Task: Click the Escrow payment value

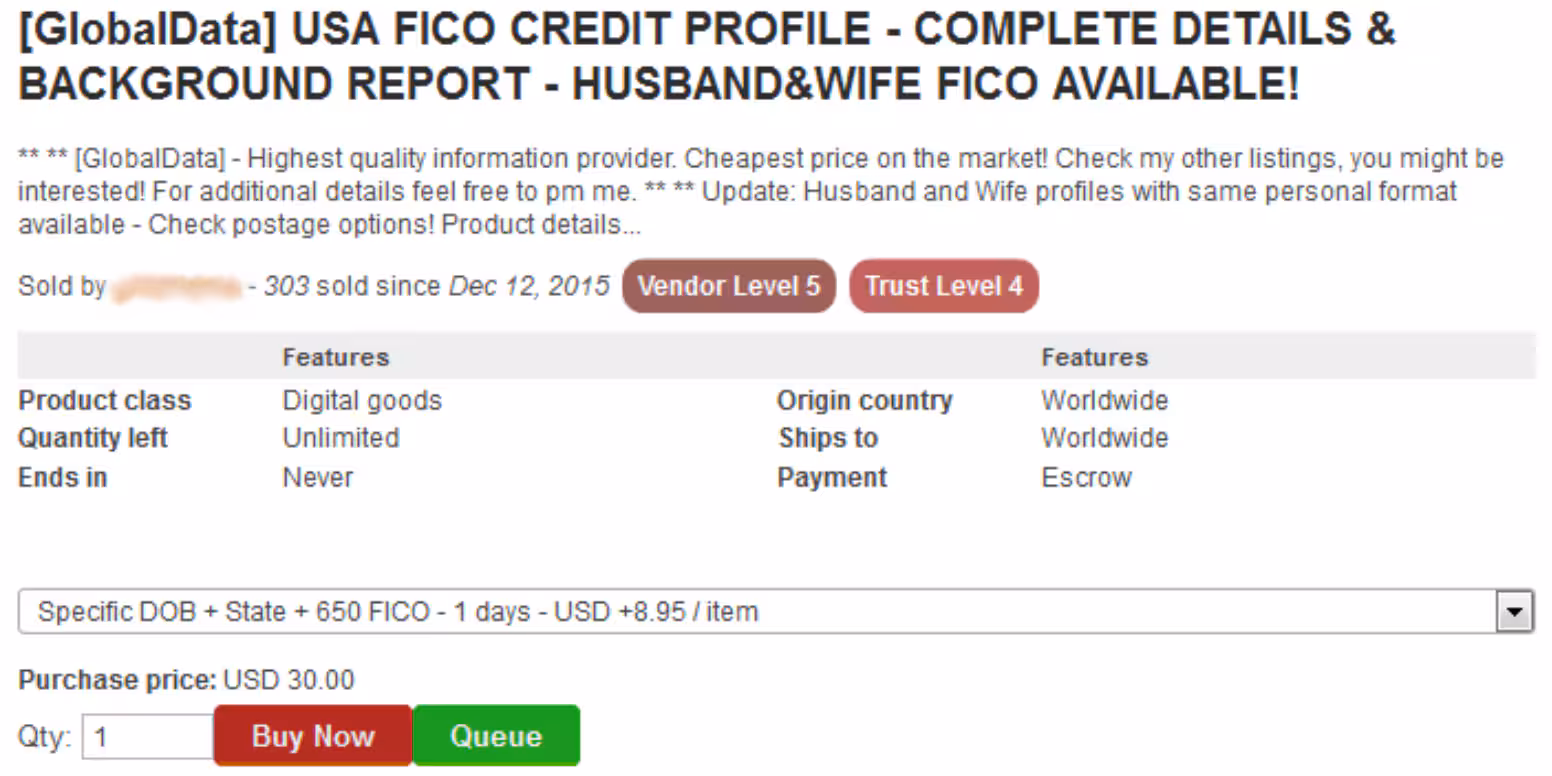Action: pos(1086,477)
